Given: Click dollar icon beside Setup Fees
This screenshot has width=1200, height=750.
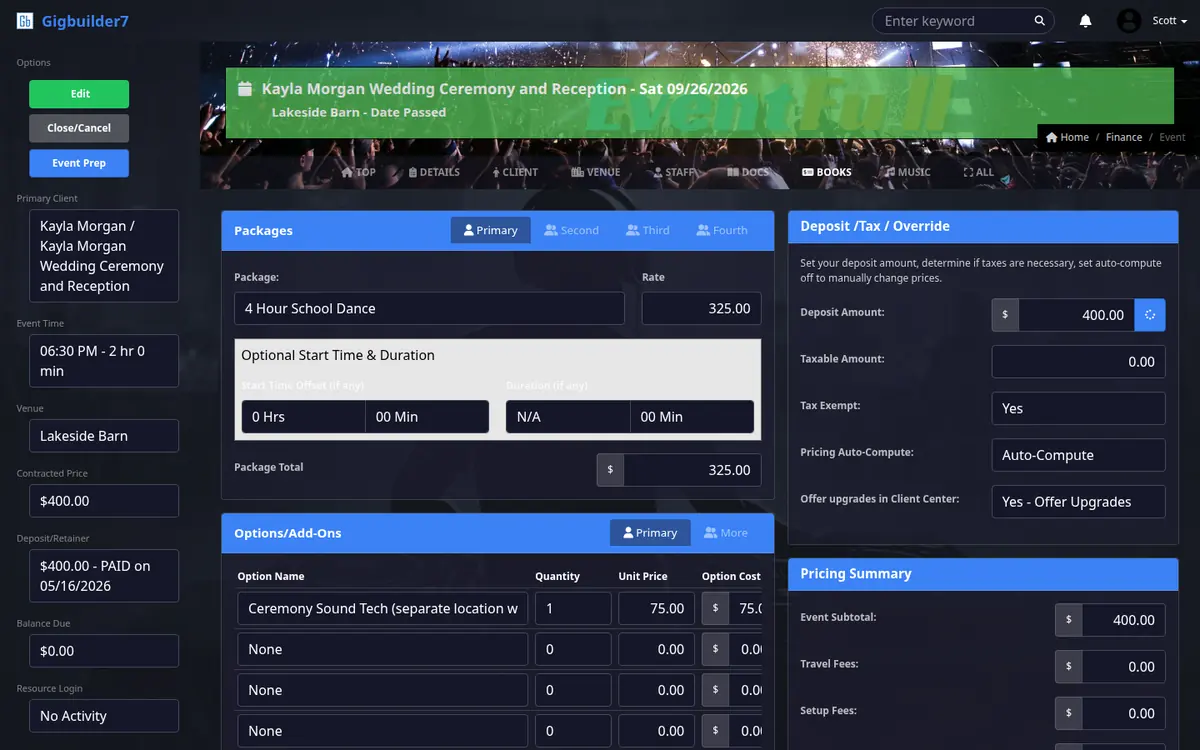Looking at the screenshot, I should click(1069, 714).
